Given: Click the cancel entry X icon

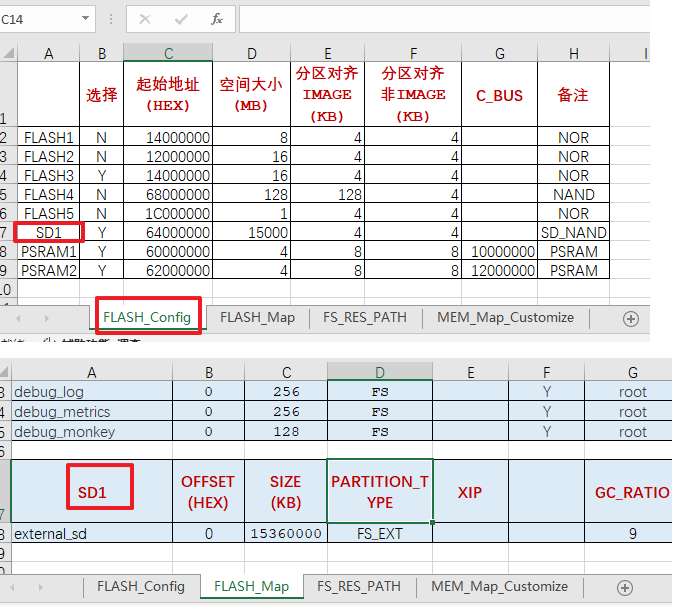Looking at the screenshot, I should pos(145,19).
